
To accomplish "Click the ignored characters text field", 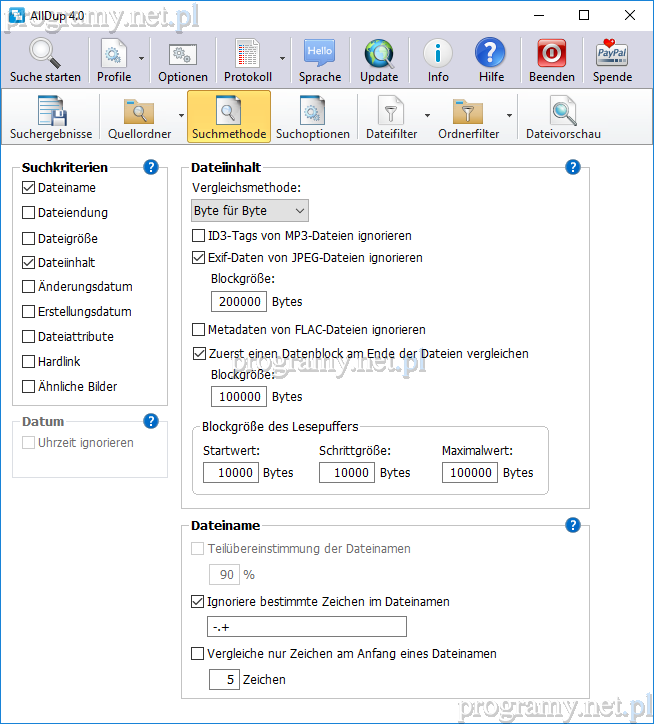I will (x=306, y=627).
